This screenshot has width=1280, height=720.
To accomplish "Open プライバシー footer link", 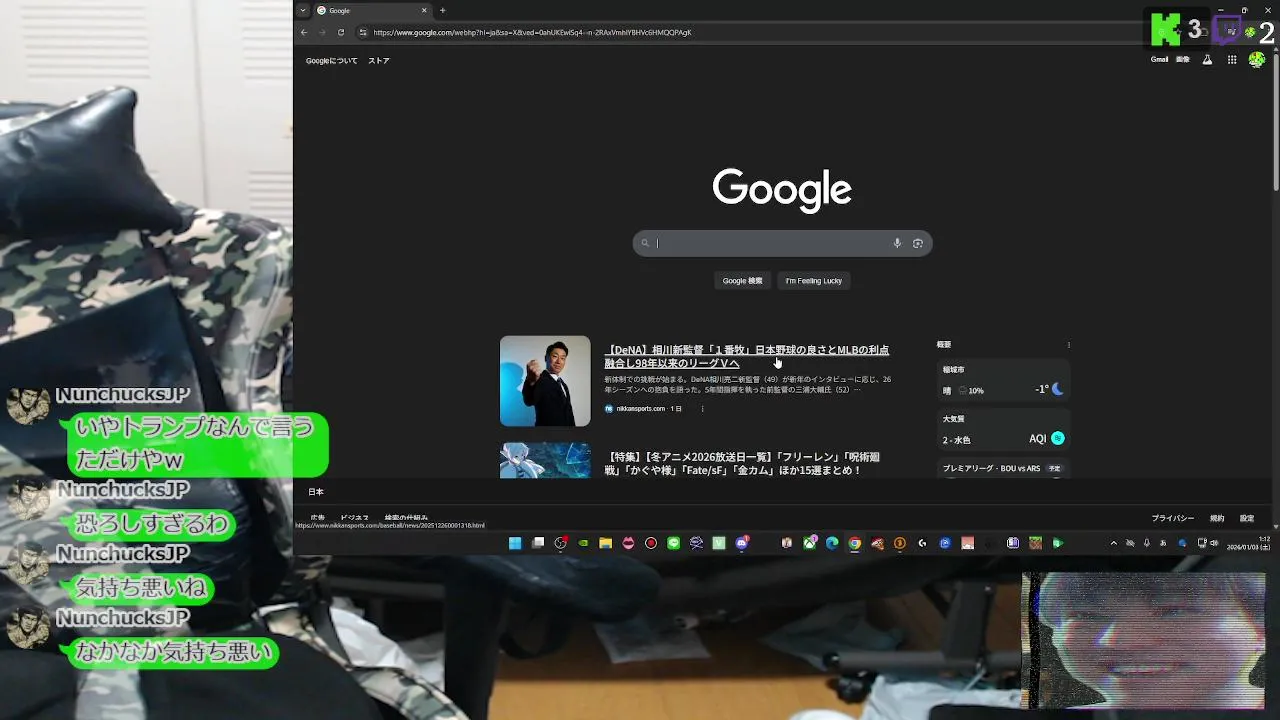I will [1172, 519].
